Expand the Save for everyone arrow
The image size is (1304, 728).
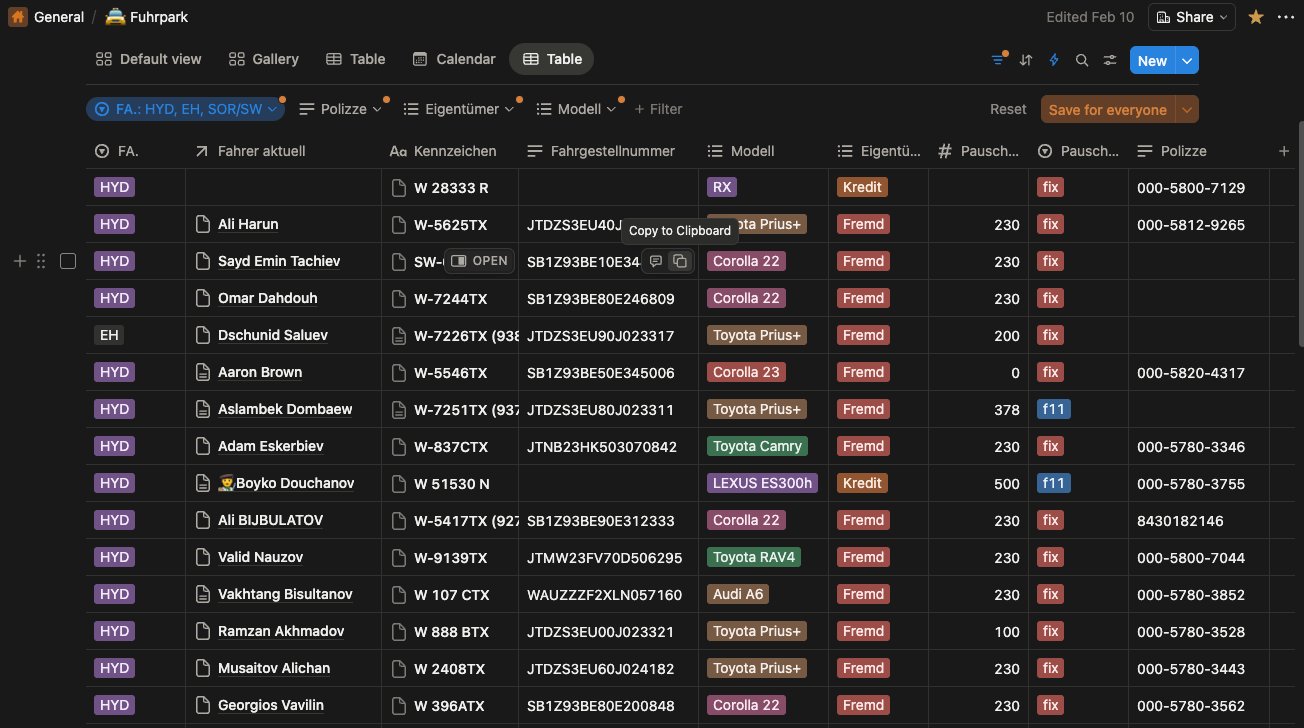pyautogui.click(x=1187, y=110)
